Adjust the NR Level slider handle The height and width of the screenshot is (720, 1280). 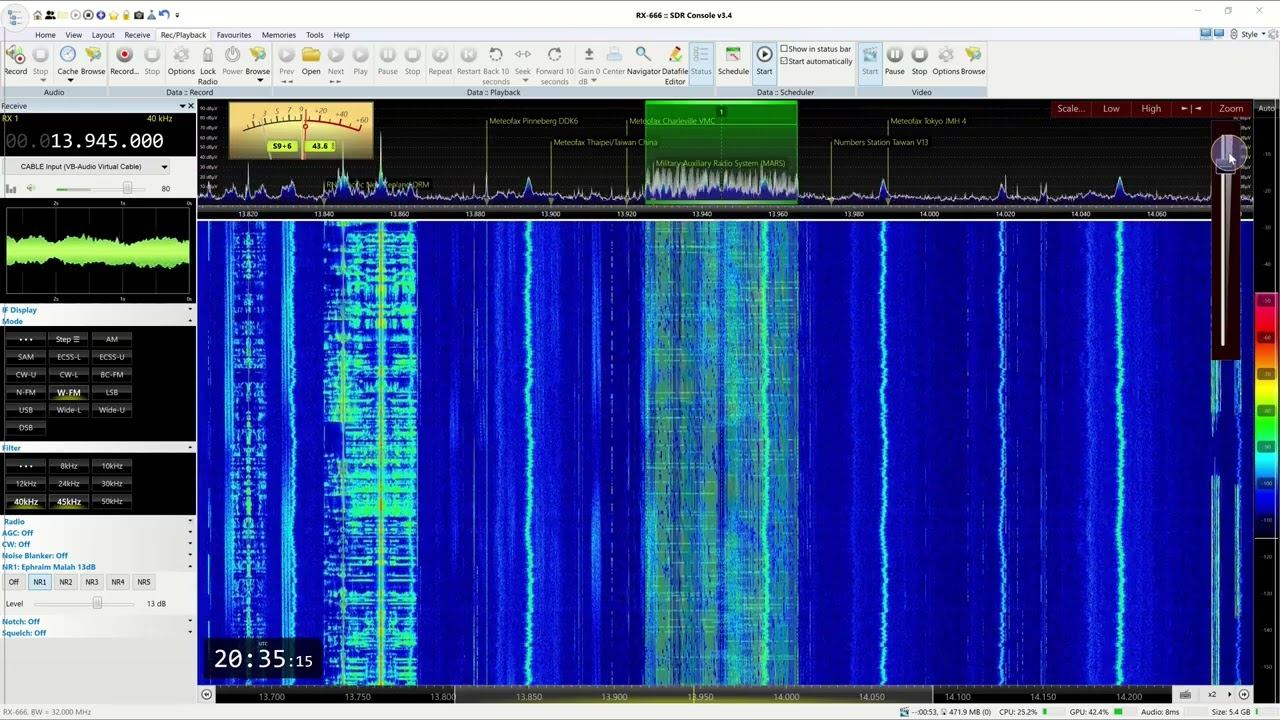(97, 603)
